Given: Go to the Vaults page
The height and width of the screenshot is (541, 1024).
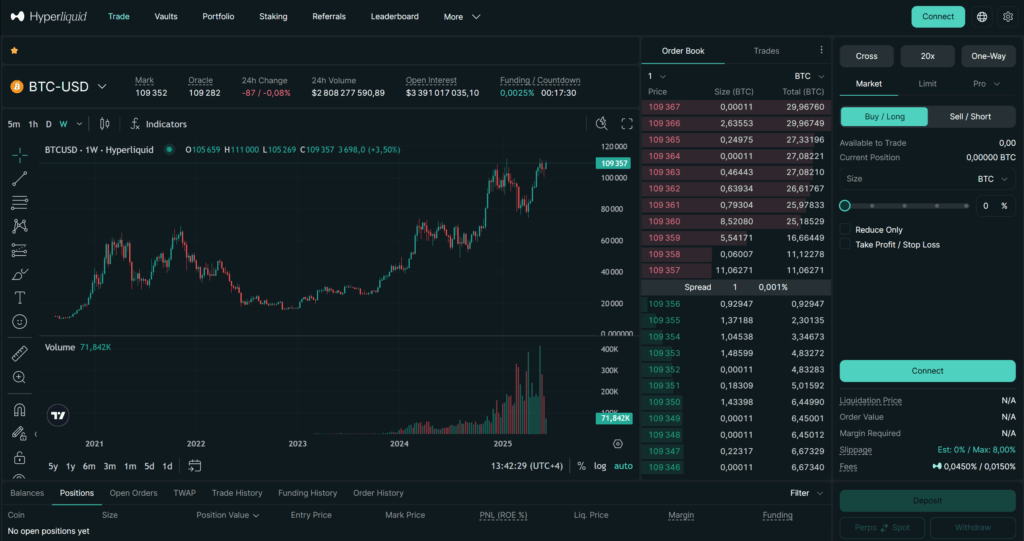Looking at the screenshot, I should click(x=166, y=17).
